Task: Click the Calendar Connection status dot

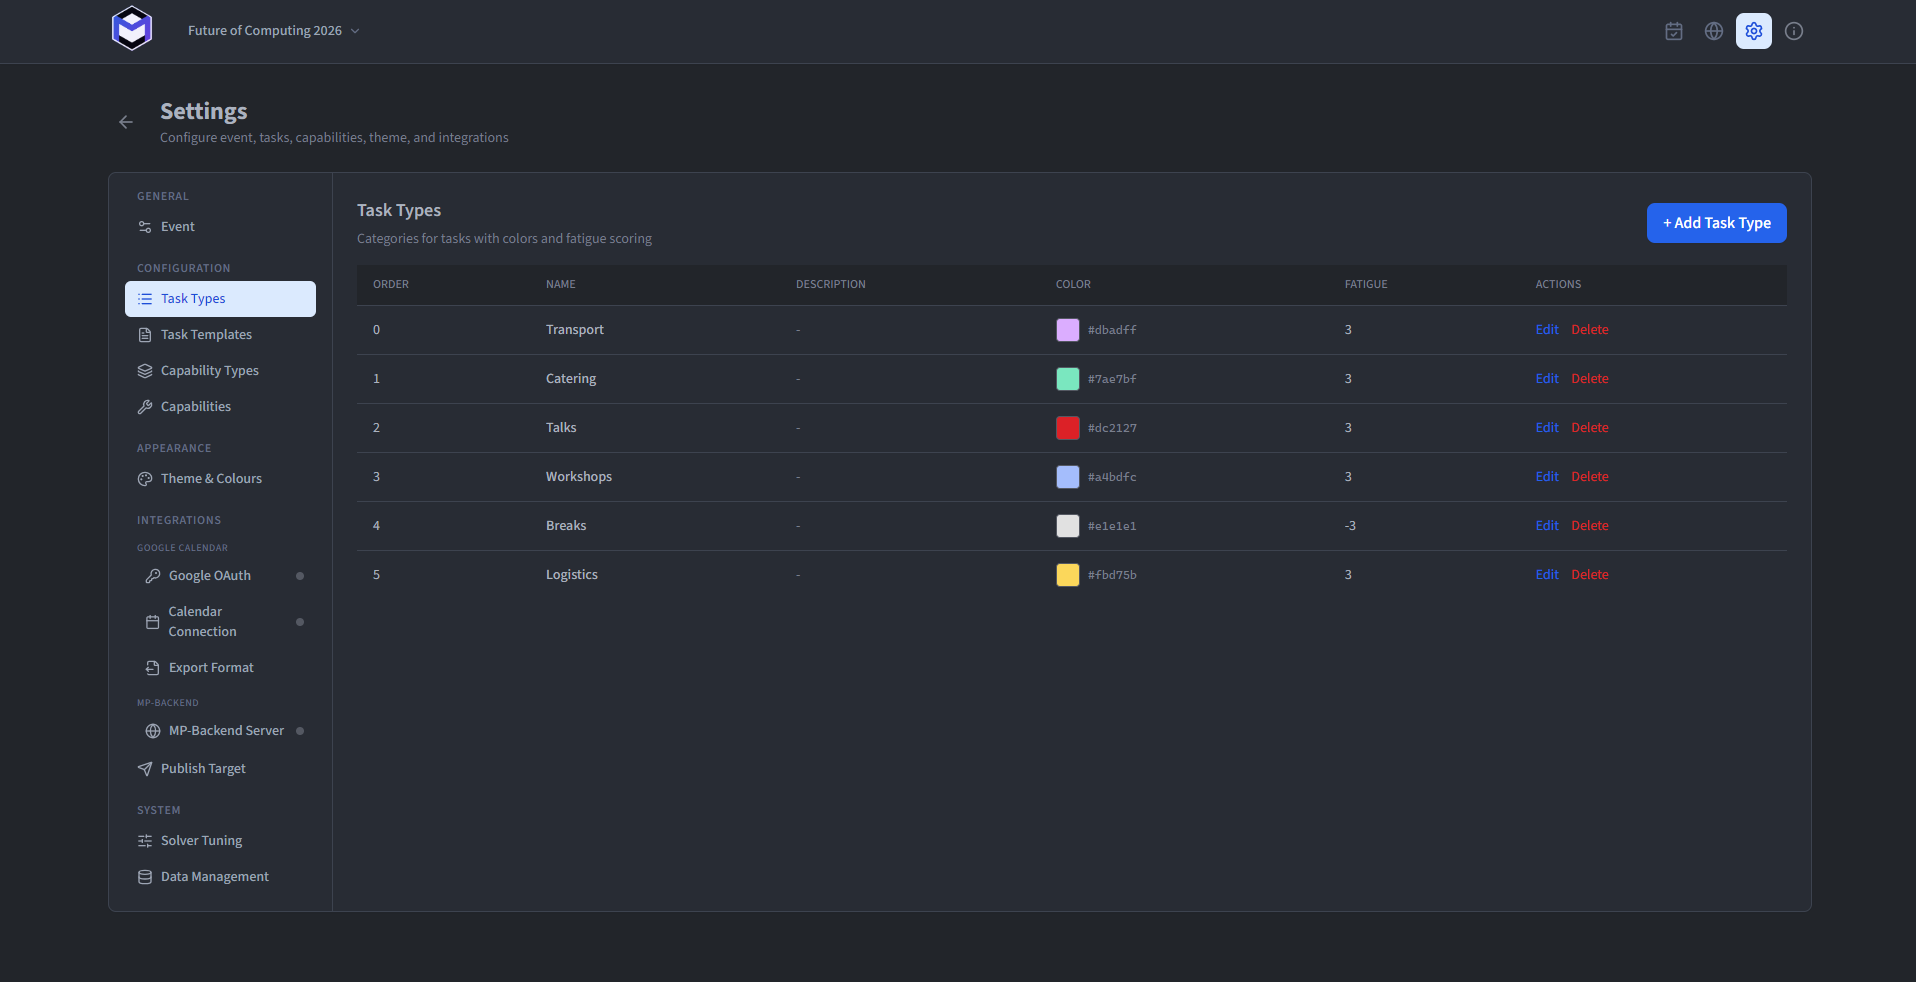Action: (300, 622)
